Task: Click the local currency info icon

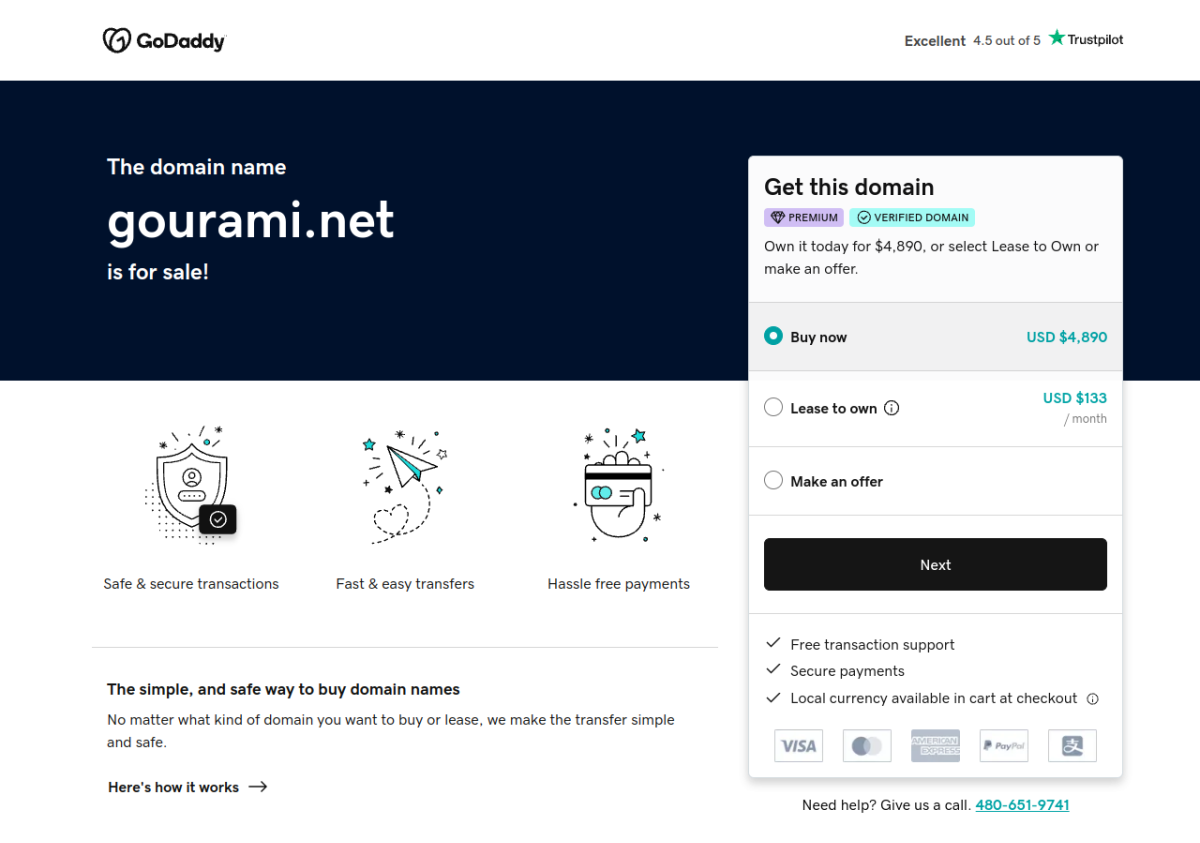Action: (1093, 699)
